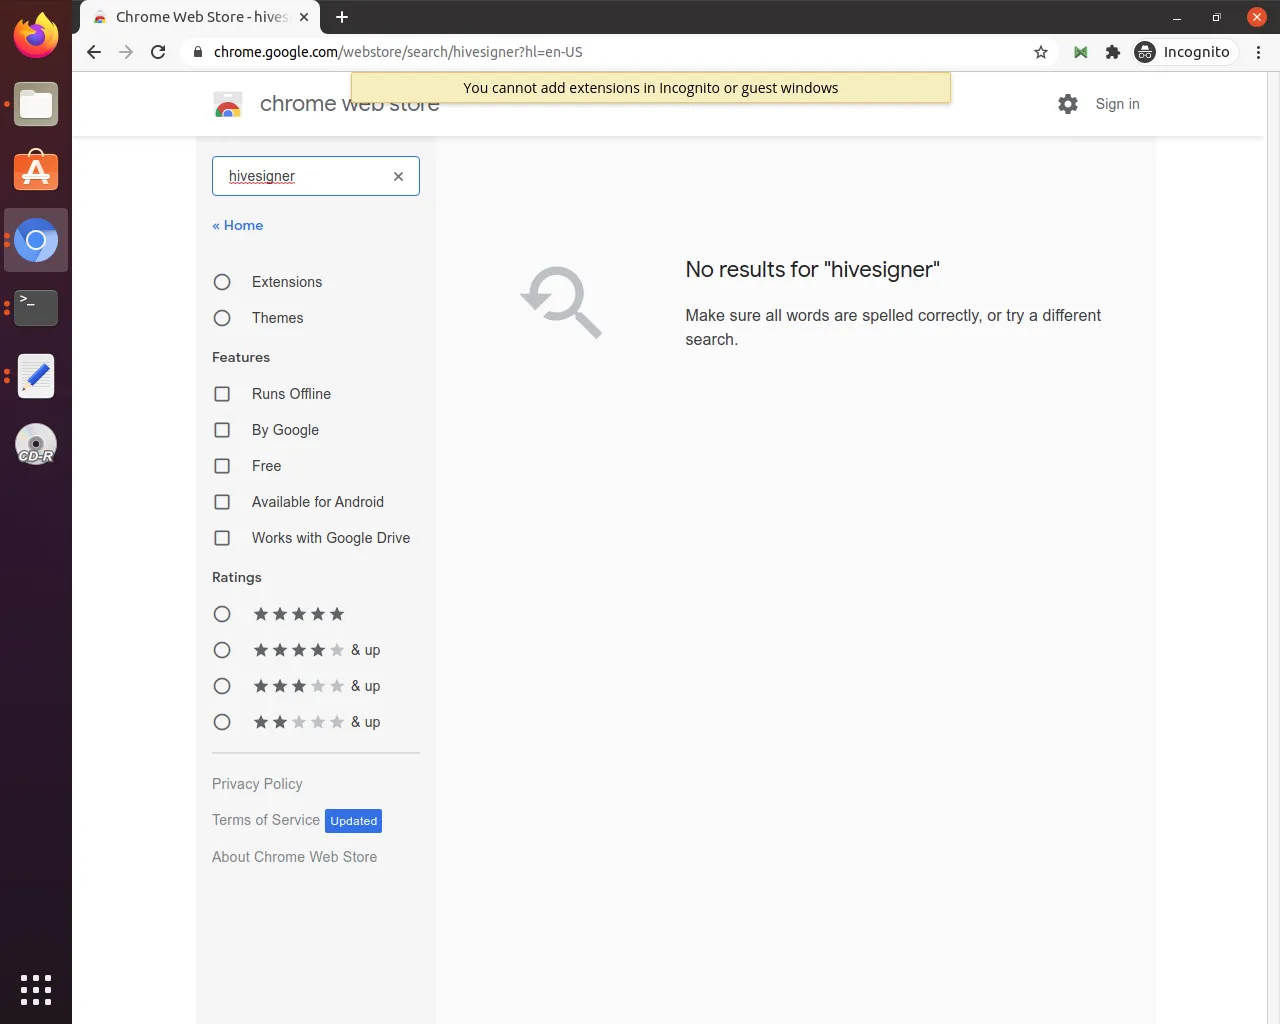Viewport: 1280px width, 1024px height.
Task: Clear the hivesigner search text
Action: click(x=398, y=176)
